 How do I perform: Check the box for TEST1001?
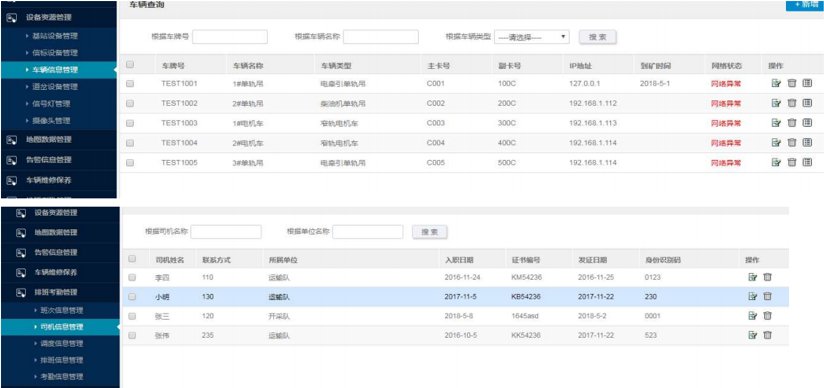coord(130,84)
